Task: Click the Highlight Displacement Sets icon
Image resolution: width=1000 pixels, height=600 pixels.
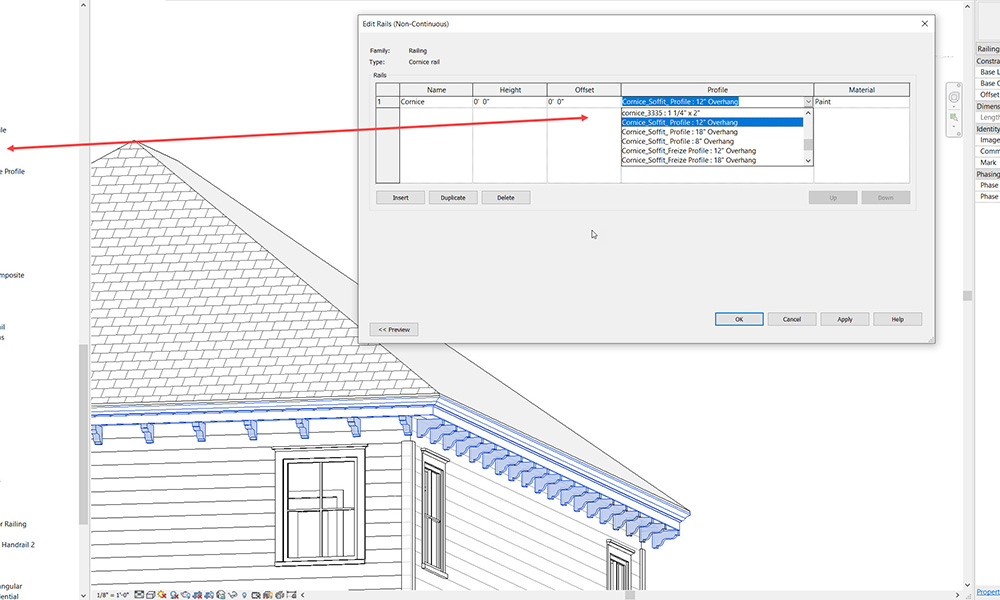Action: (279, 595)
